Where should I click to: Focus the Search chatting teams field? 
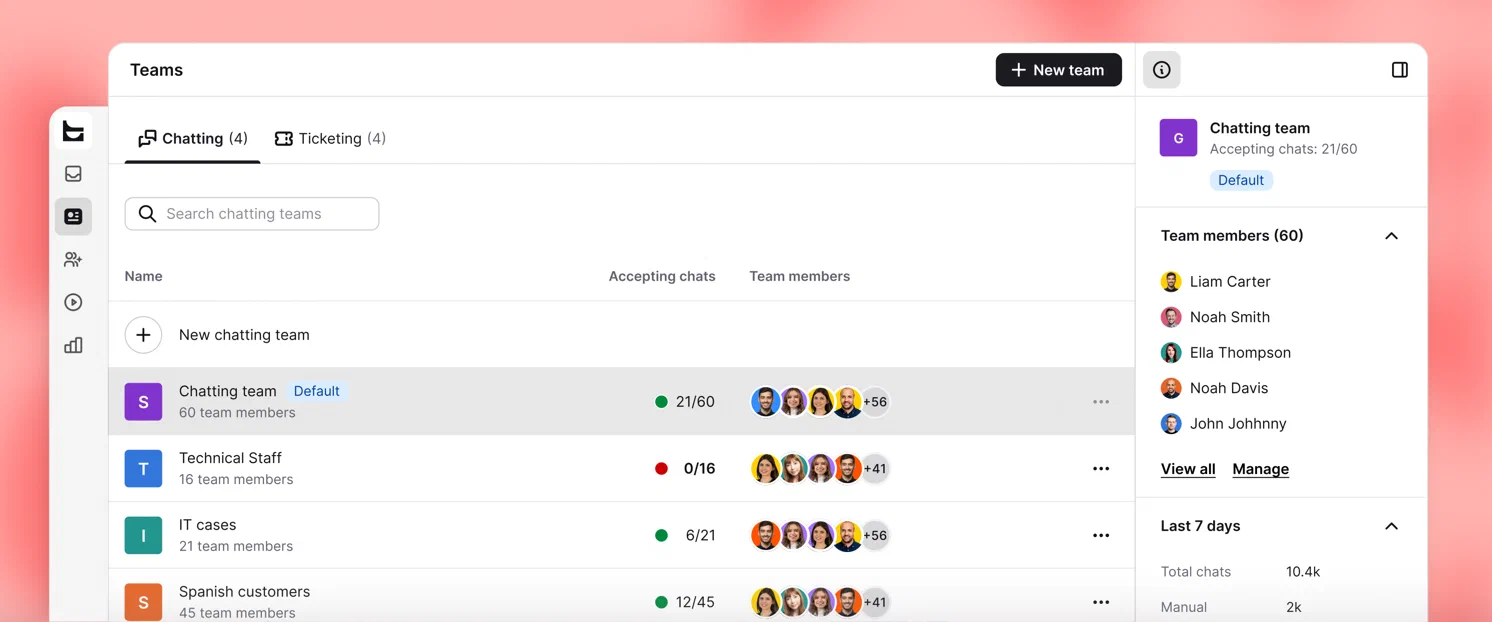pyautogui.click(x=252, y=214)
